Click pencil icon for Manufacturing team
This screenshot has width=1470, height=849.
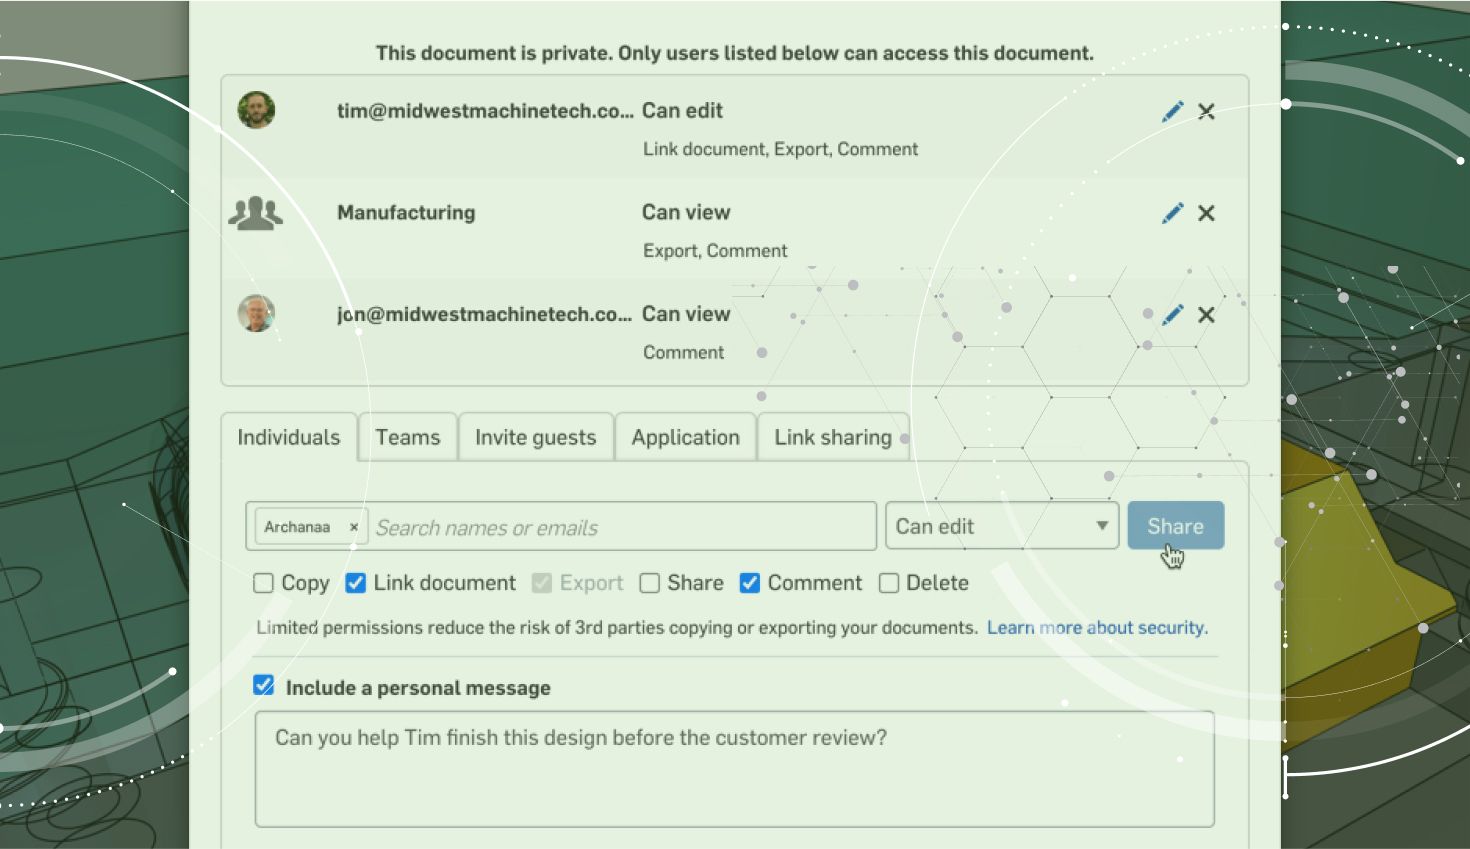tap(1172, 213)
